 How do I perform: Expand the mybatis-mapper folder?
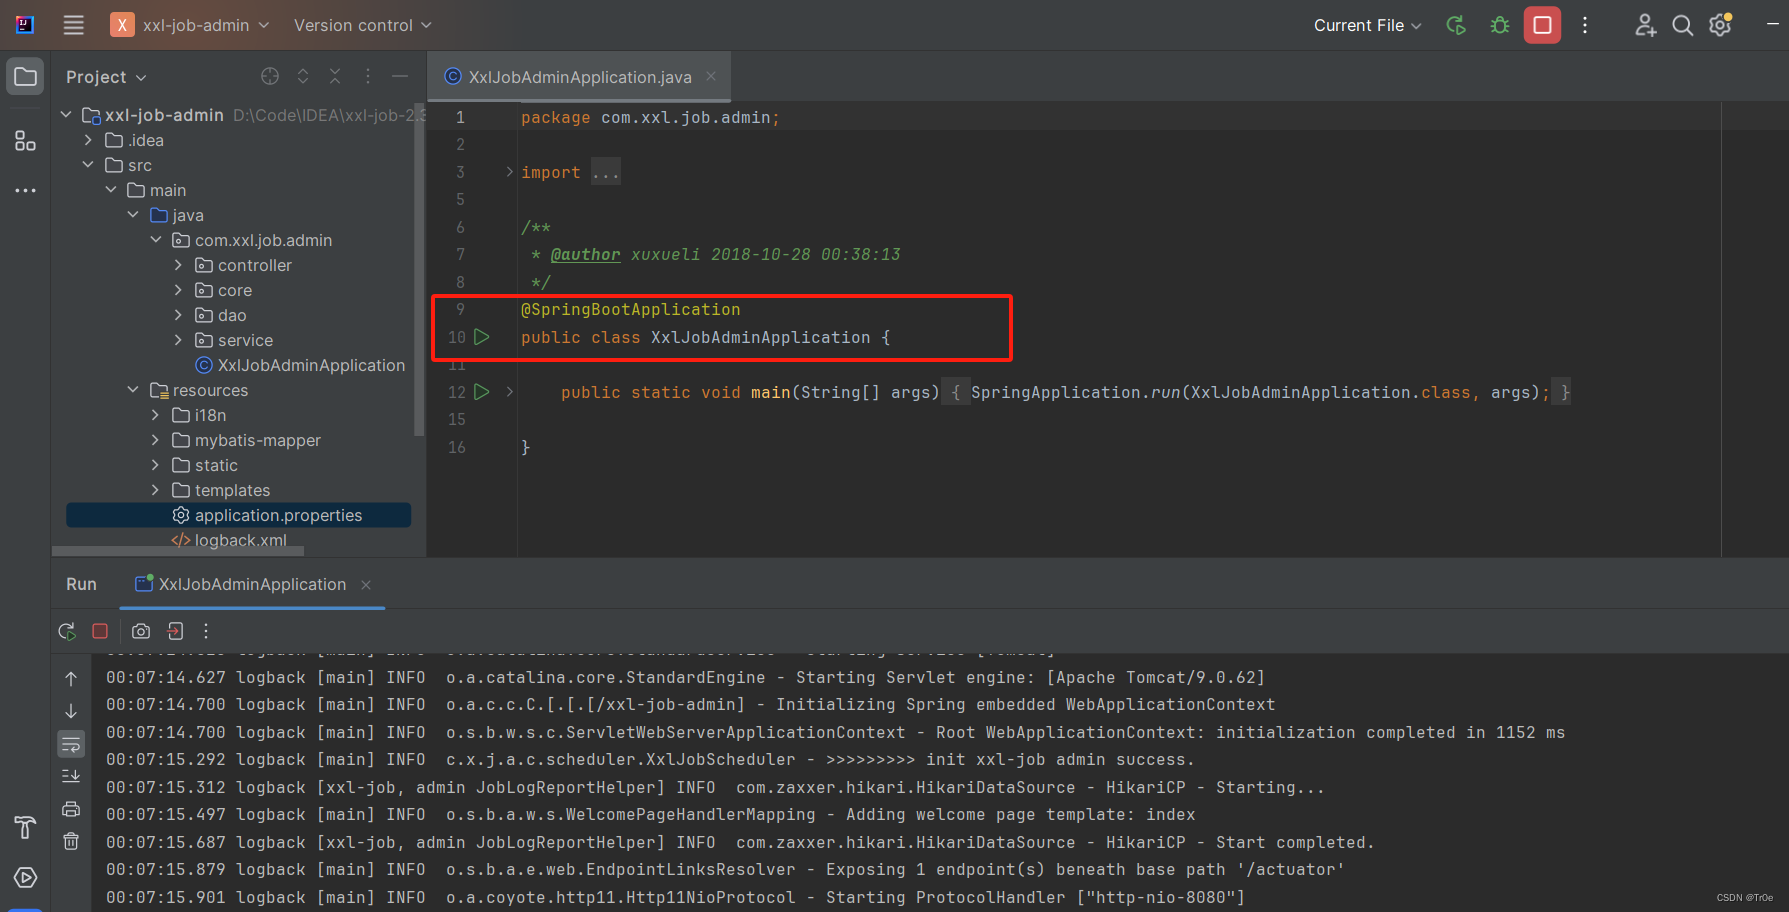[x=155, y=440]
